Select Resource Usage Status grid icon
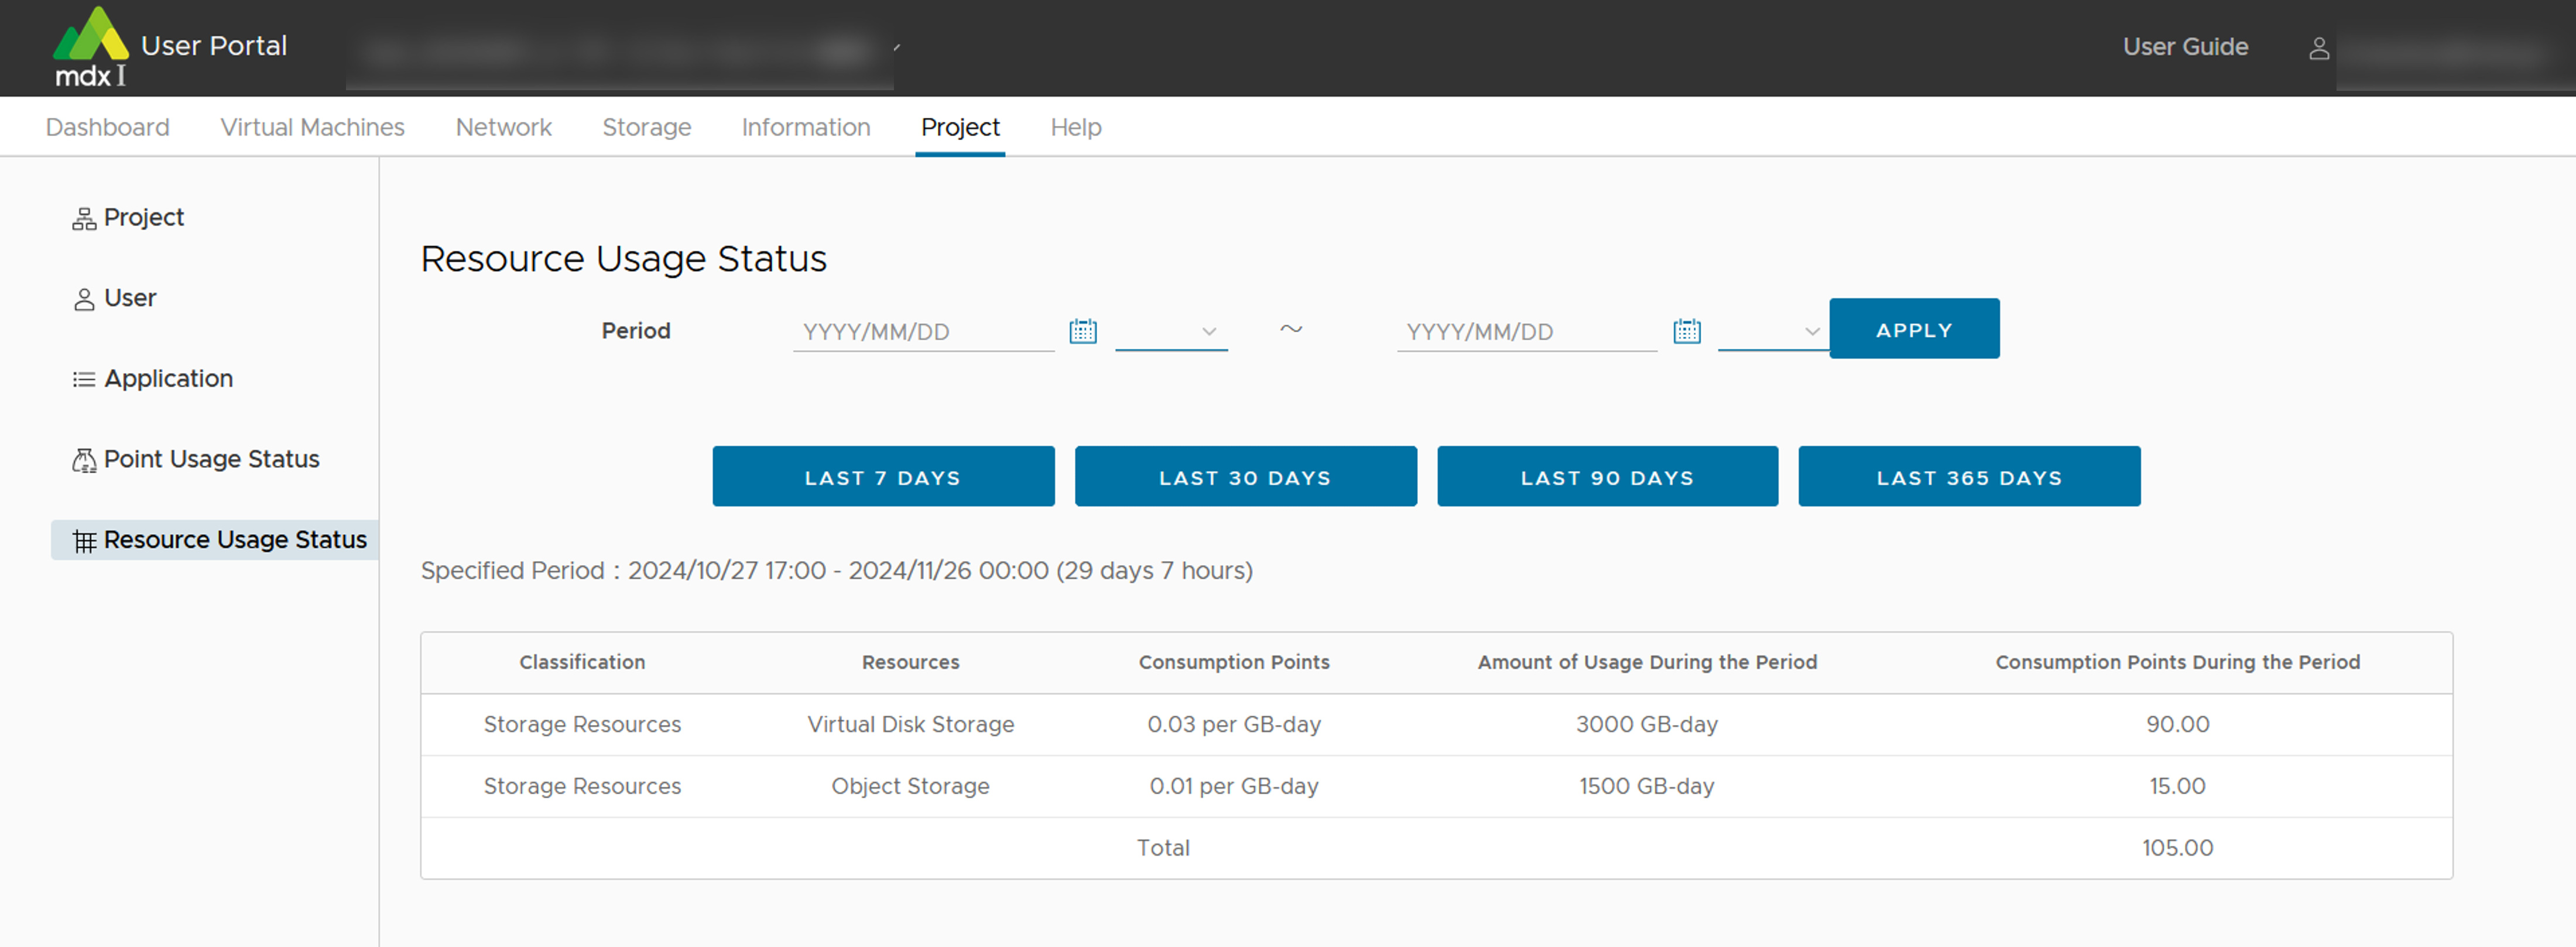This screenshot has width=2576, height=947. tap(84, 541)
